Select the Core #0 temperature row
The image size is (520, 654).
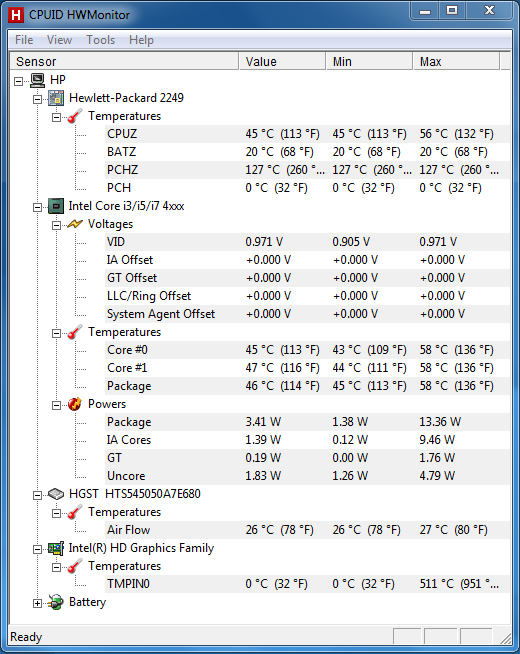[x=307, y=350]
